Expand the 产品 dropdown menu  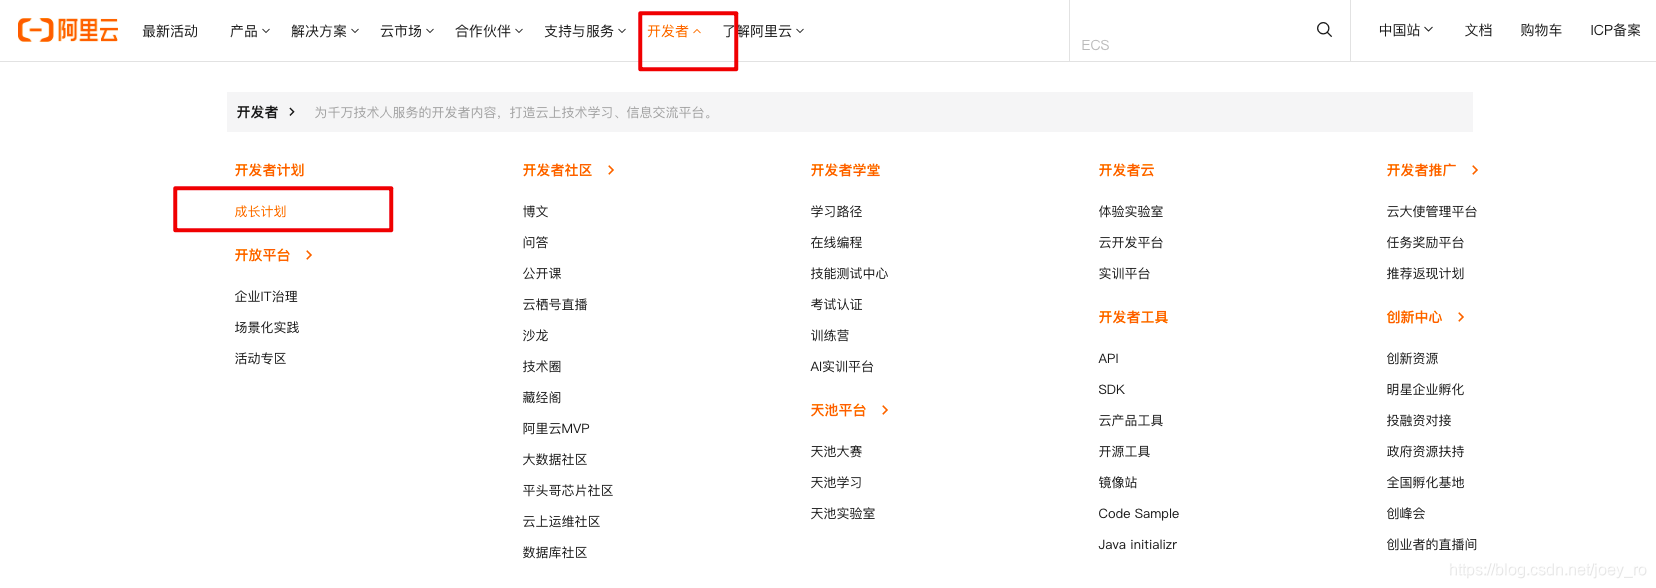[250, 31]
